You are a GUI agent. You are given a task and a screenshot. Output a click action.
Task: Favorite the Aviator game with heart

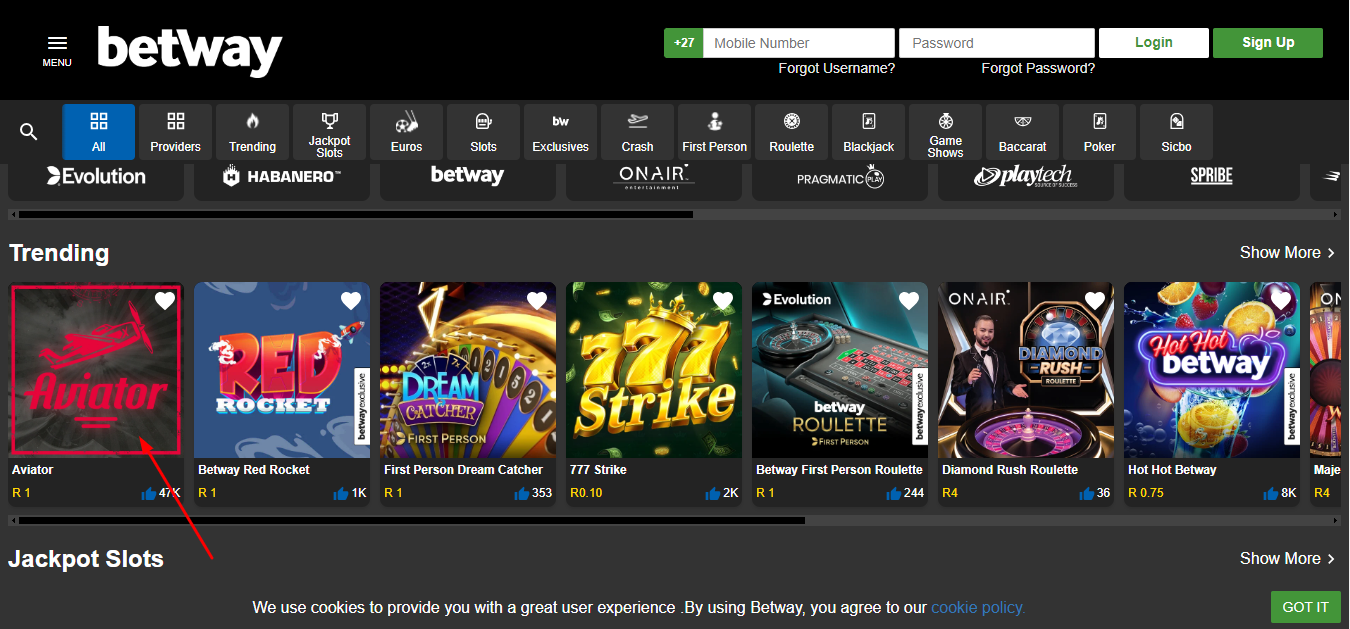click(165, 301)
